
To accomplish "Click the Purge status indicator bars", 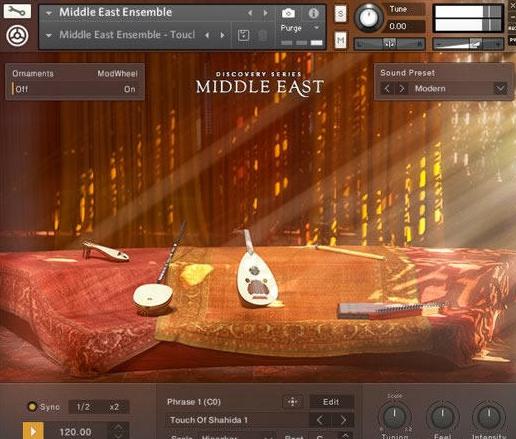I will [302, 43].
